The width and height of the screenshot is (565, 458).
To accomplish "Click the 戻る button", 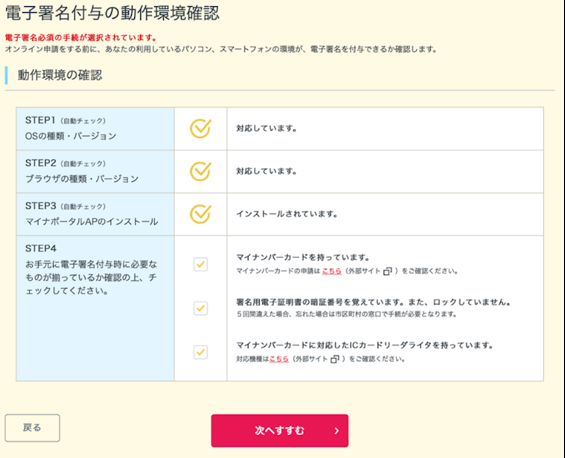I will point(32,428).
